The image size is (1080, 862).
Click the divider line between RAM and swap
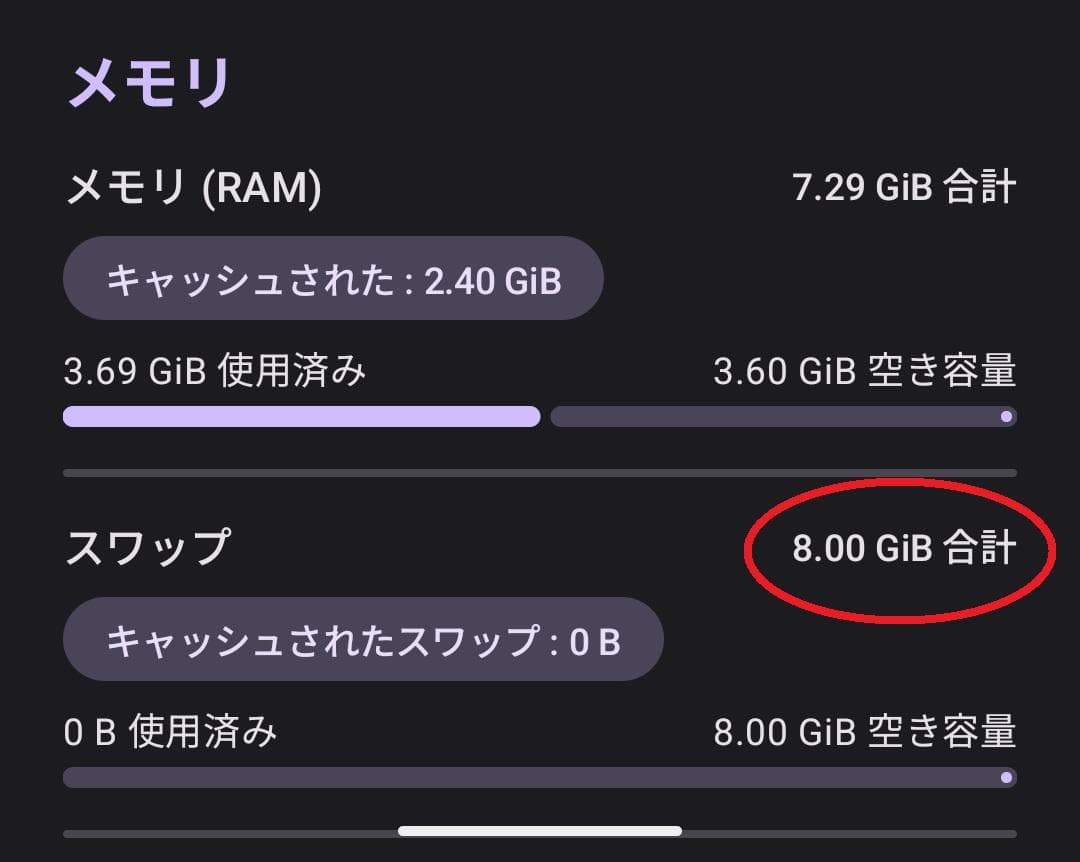[x=540, y=470]
